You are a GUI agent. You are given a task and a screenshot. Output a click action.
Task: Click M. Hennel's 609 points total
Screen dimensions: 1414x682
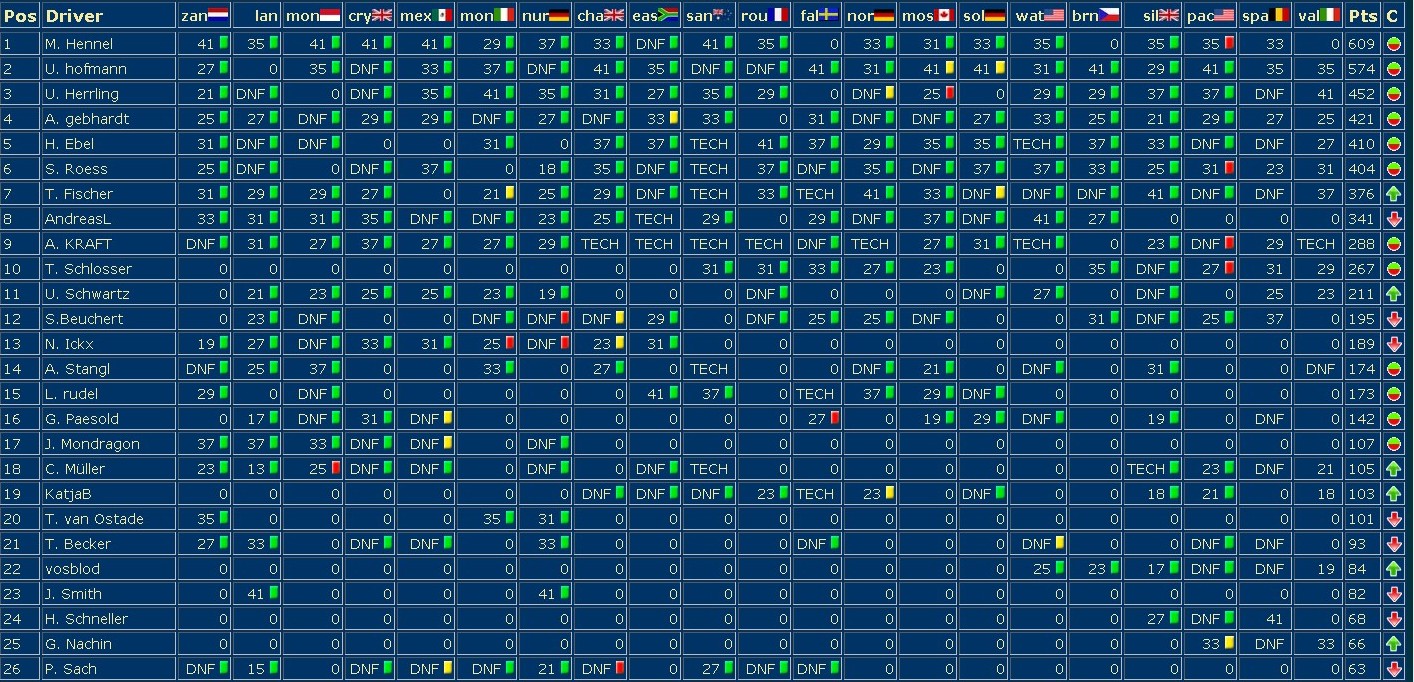tap(1361, 44)
